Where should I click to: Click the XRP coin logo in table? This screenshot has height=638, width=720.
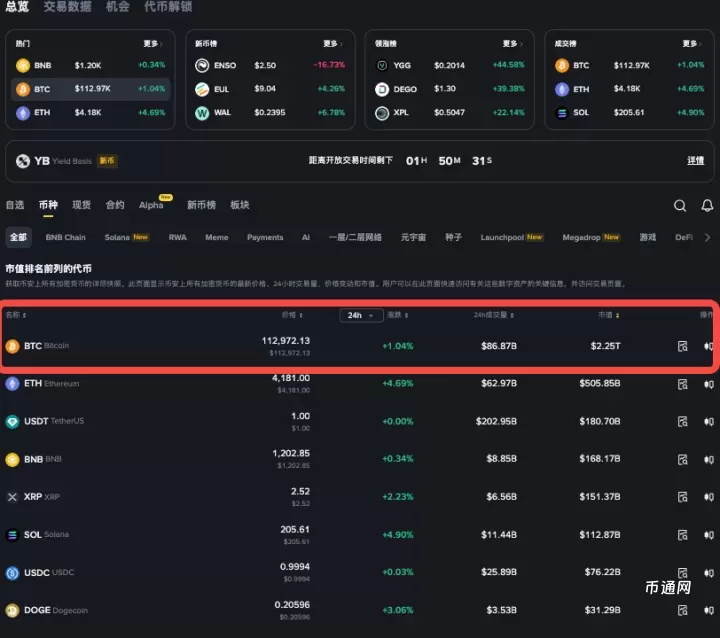coord(12,497)
